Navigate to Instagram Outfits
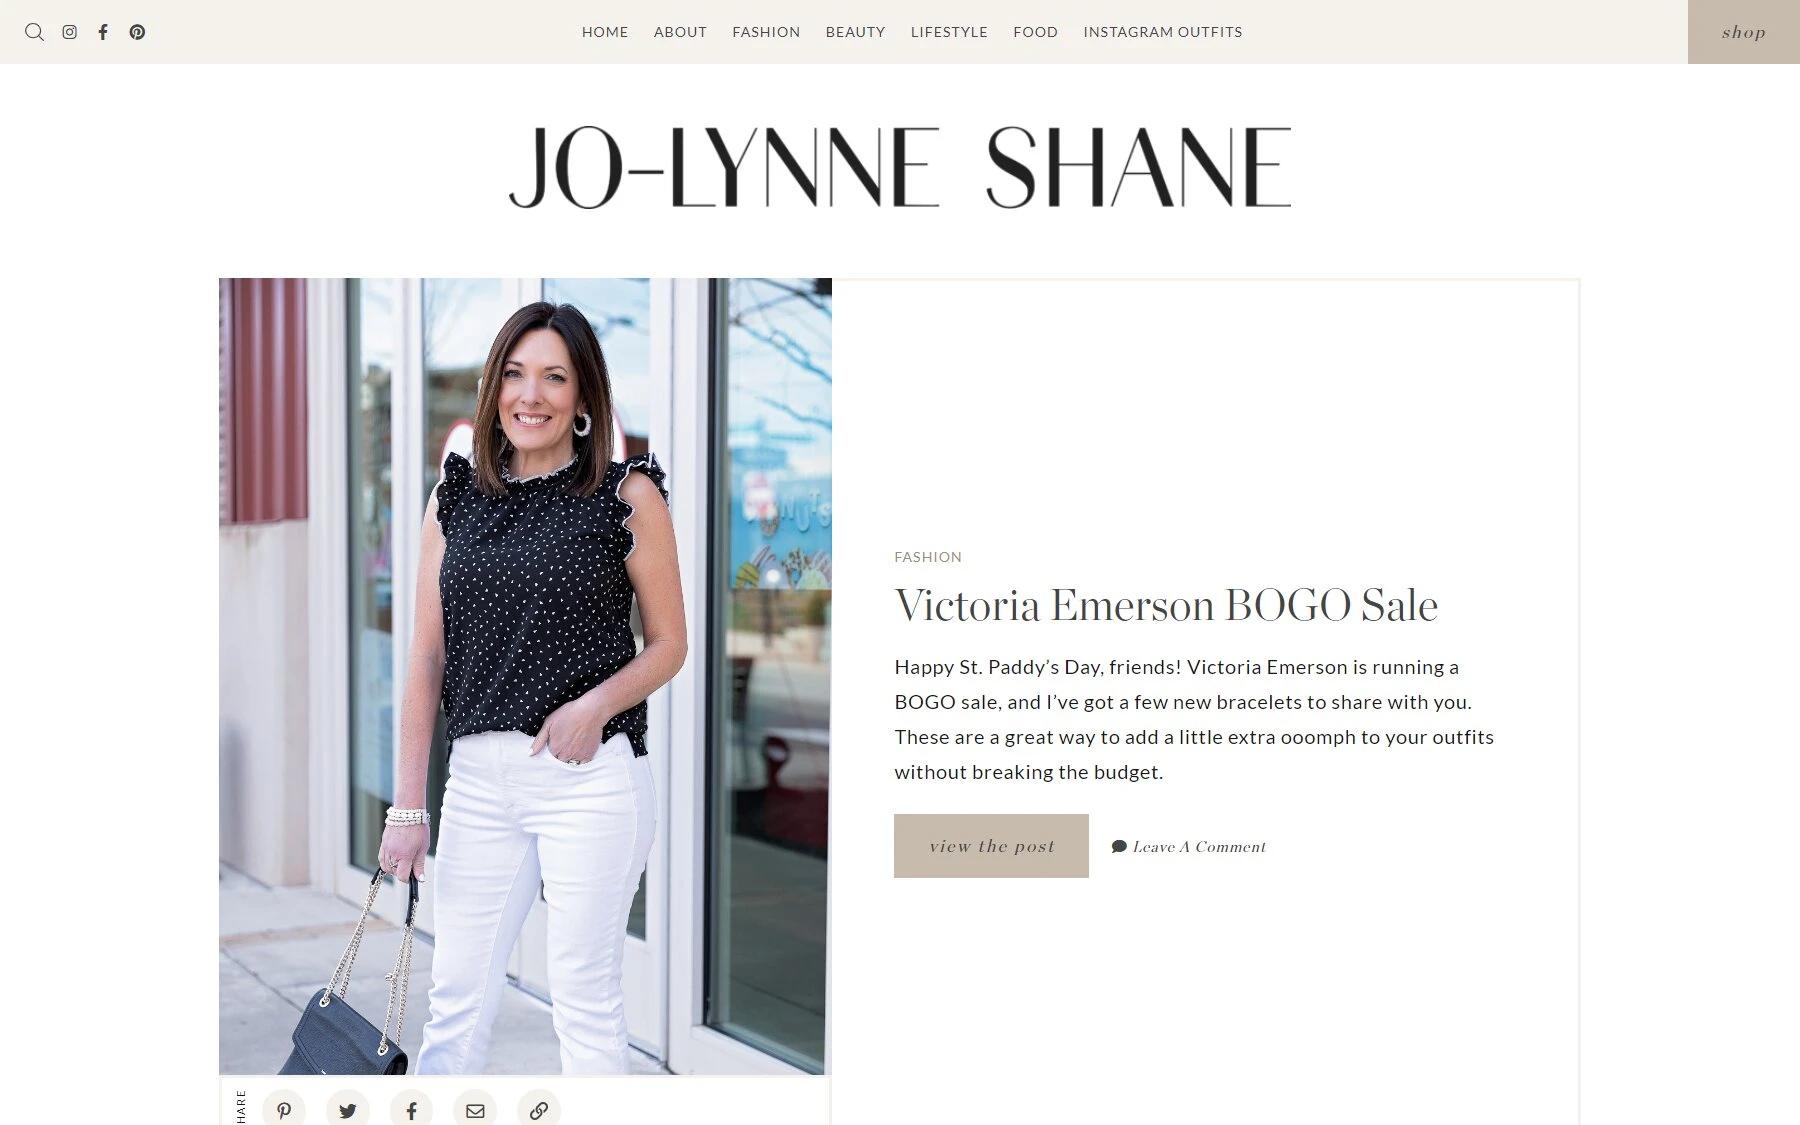 tap(1163, 32)
